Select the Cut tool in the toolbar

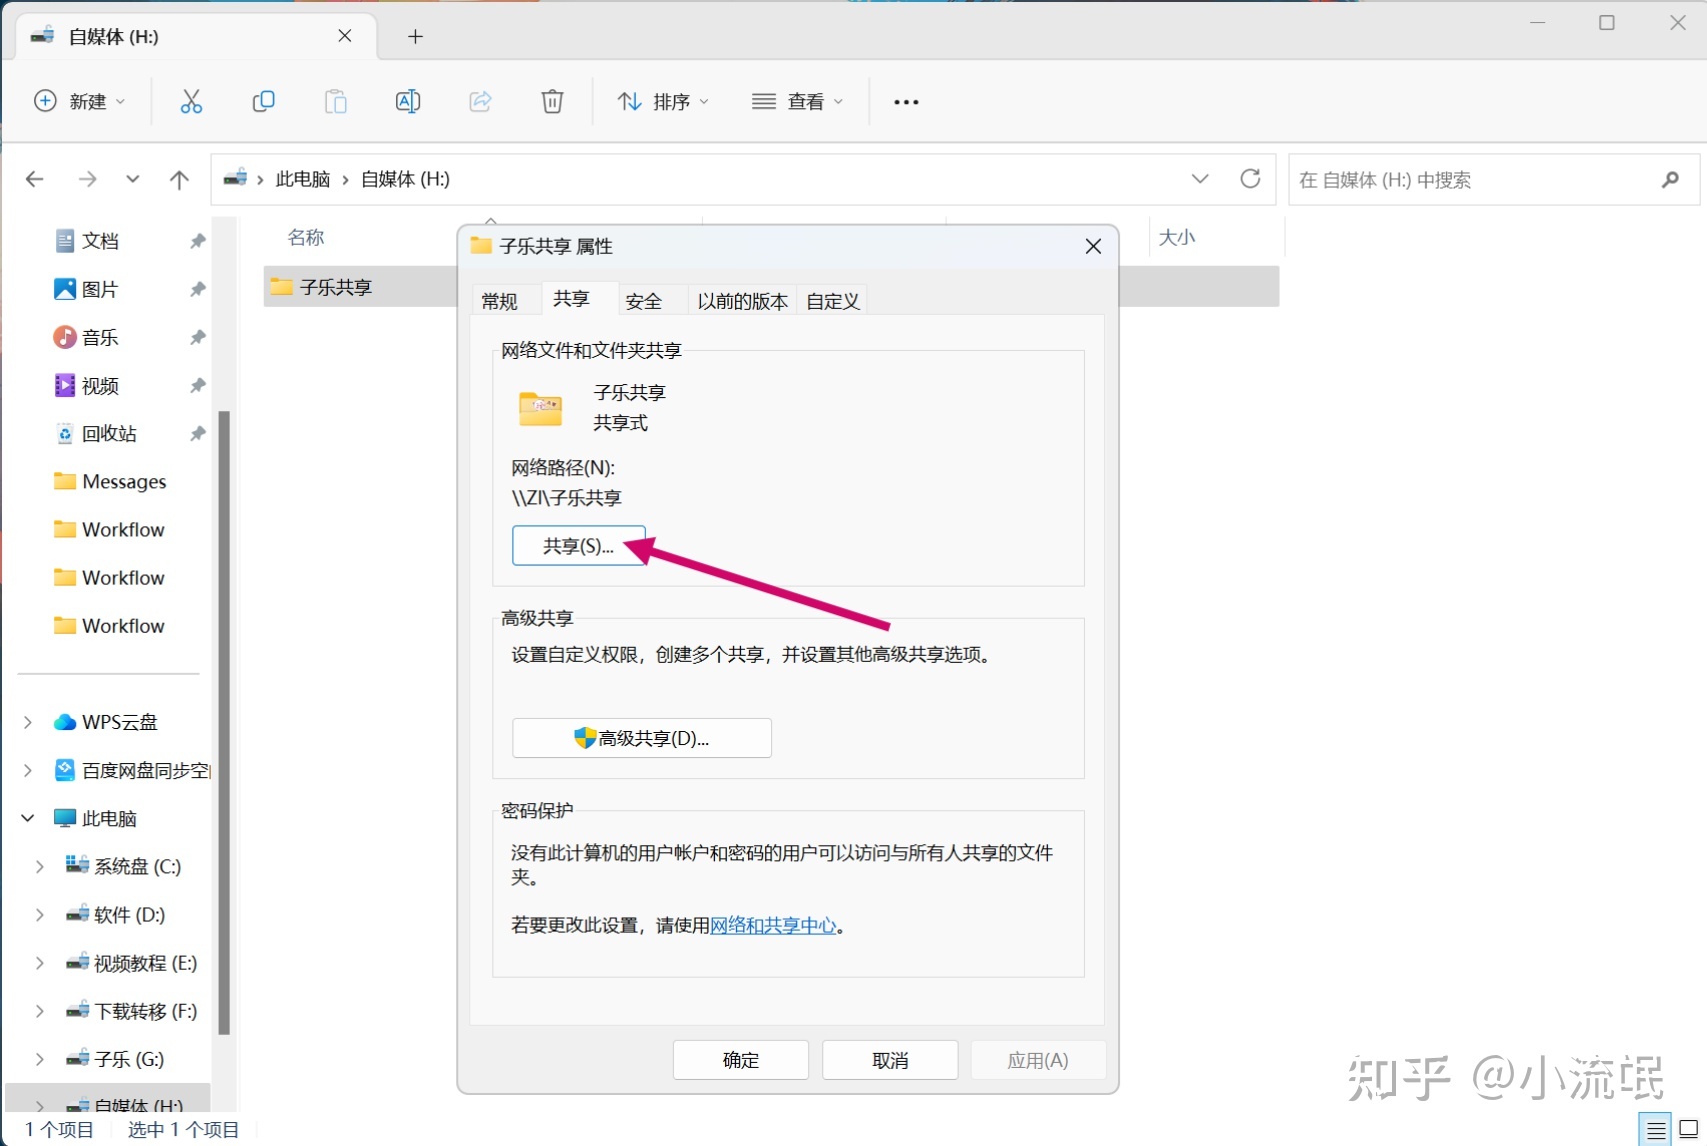(191, 101)
